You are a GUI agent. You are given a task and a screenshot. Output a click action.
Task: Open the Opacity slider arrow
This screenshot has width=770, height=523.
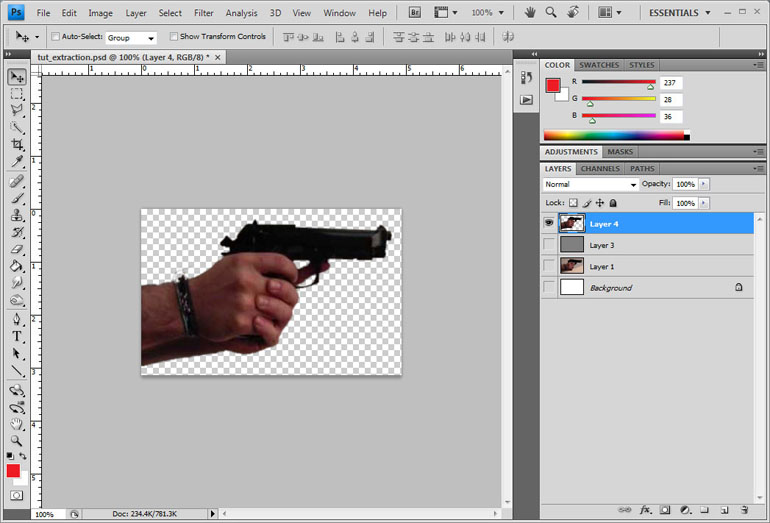point(704,184)
